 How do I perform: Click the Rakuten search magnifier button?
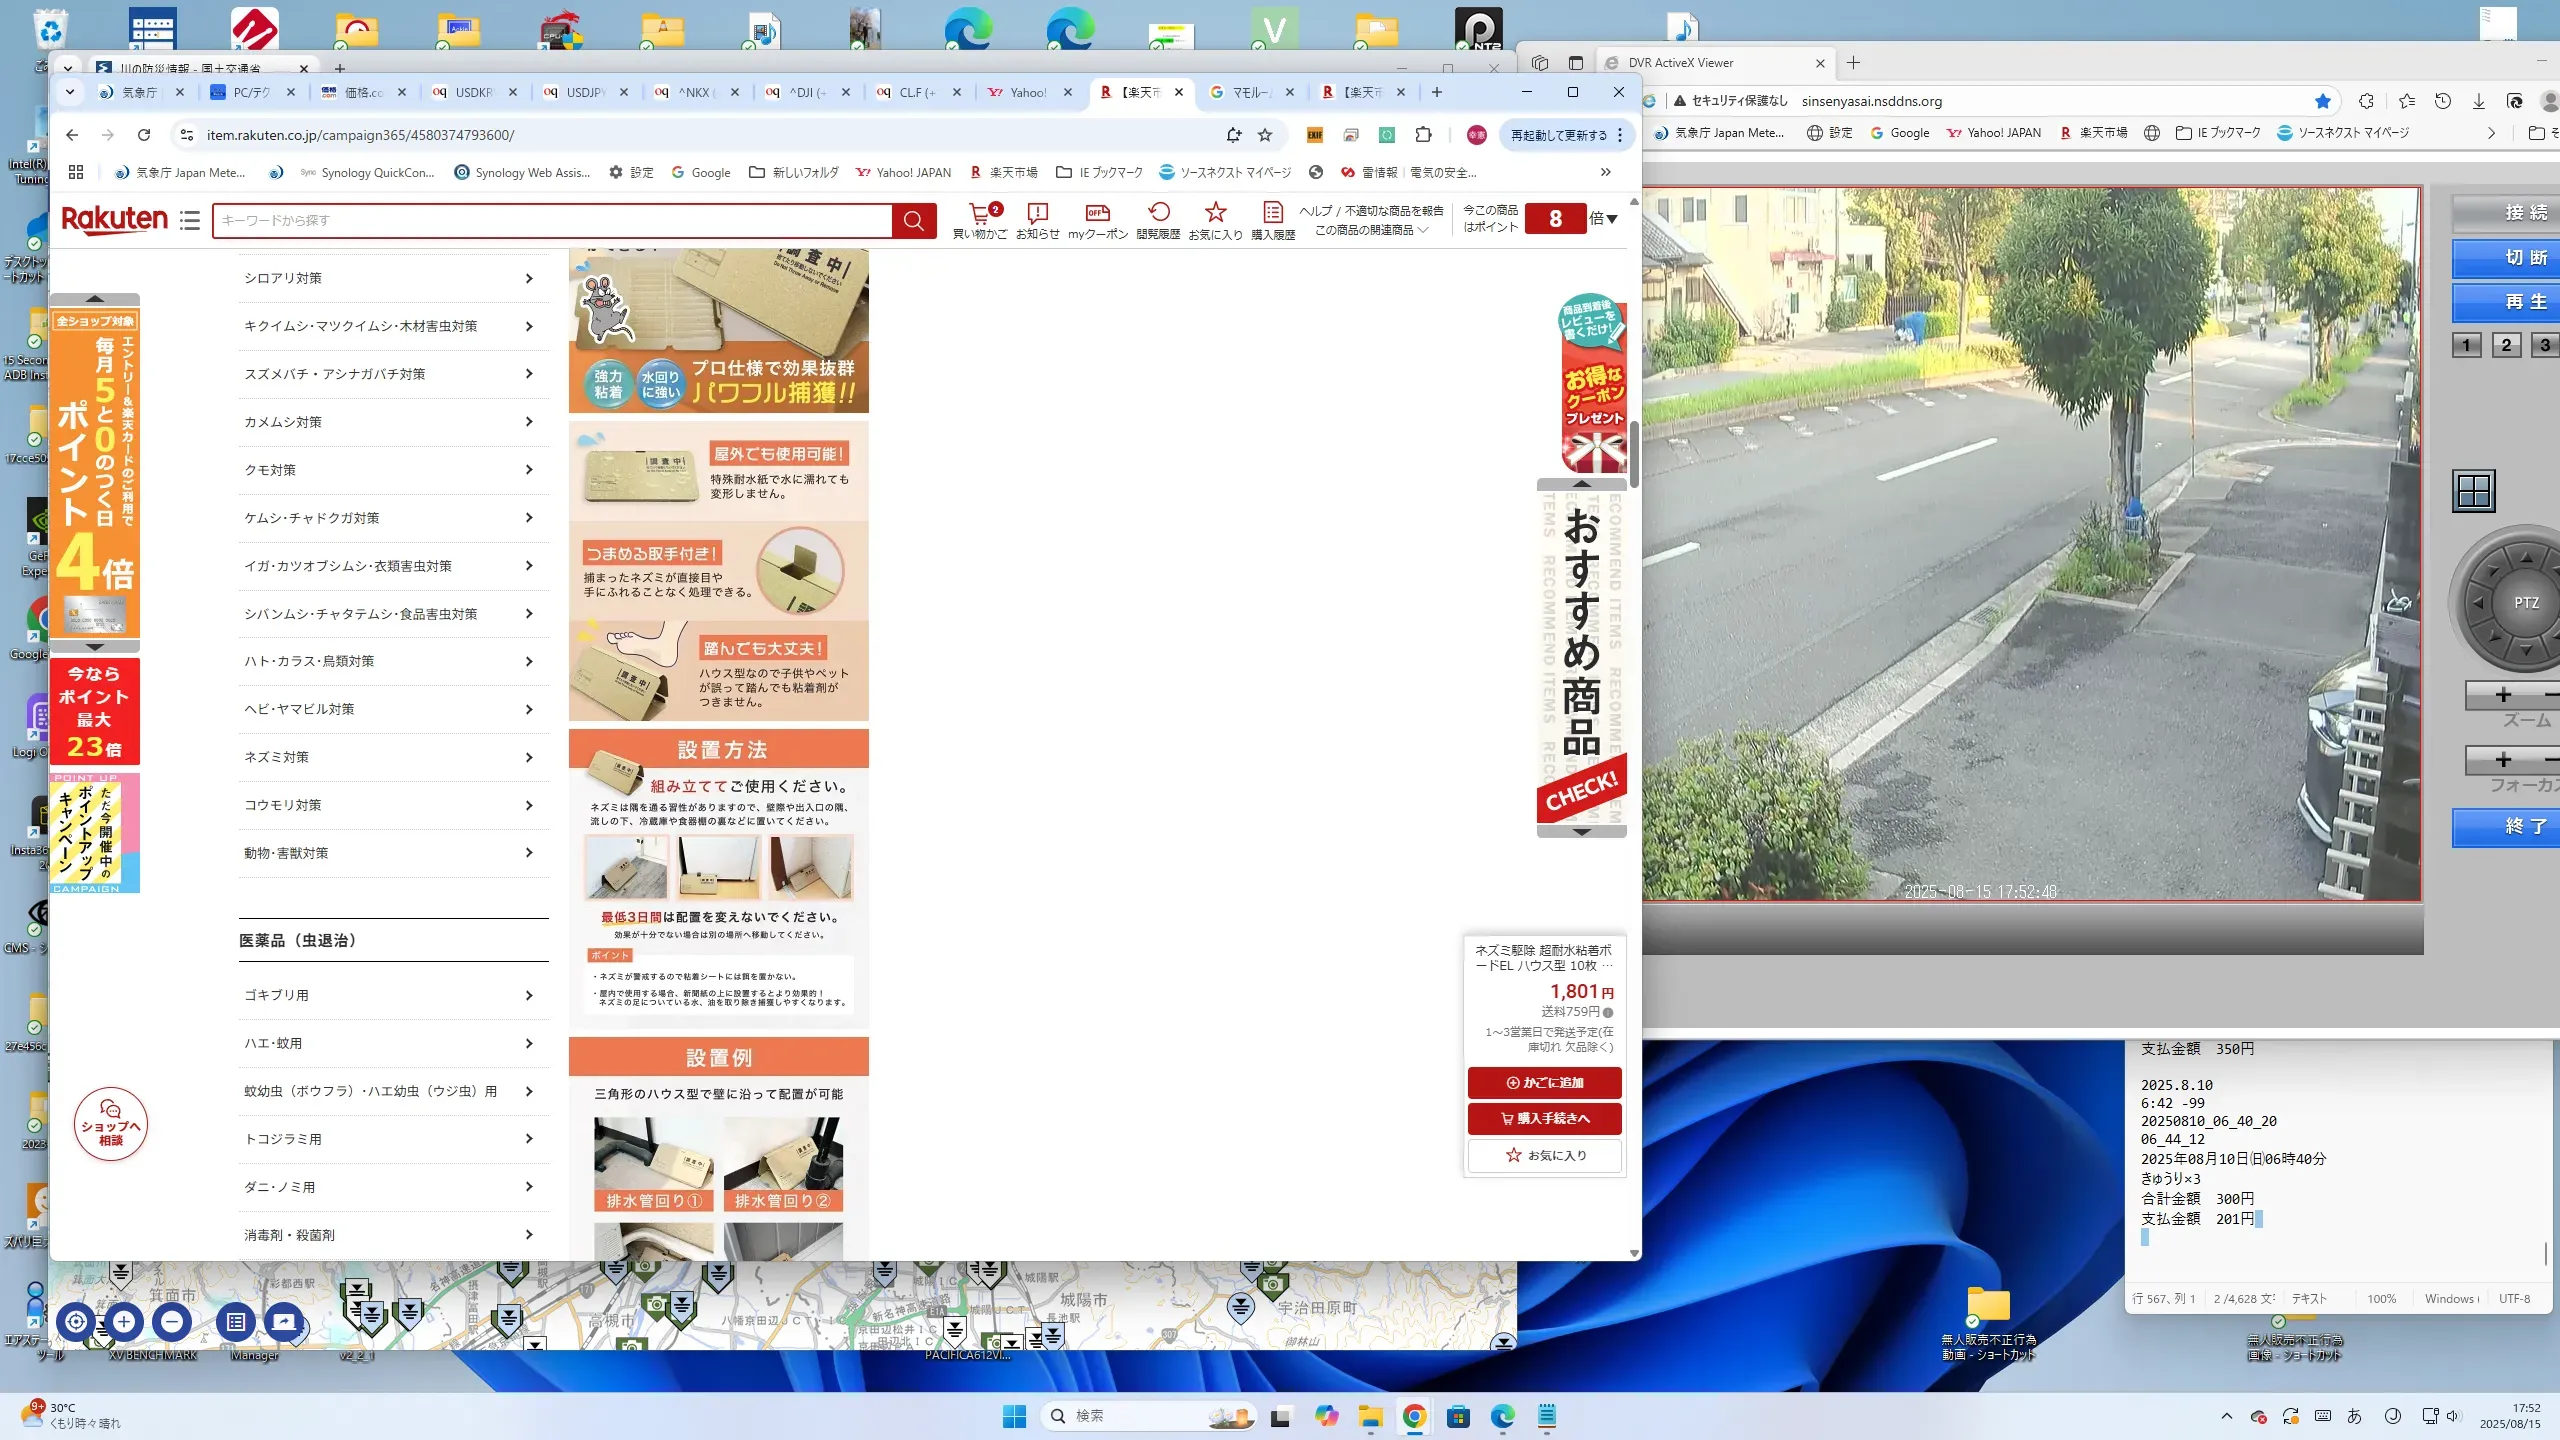click(913, 220)
